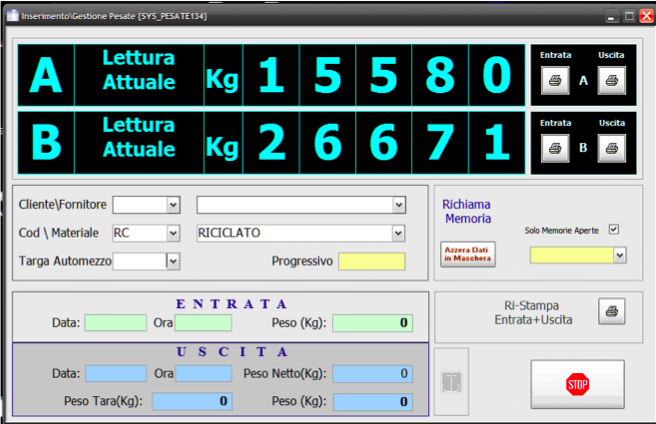Image resolution: width=656 pixels, height=424 pixels.
Task: Click the Uscita Peso (Kg) field
Action: pos(372,401)
